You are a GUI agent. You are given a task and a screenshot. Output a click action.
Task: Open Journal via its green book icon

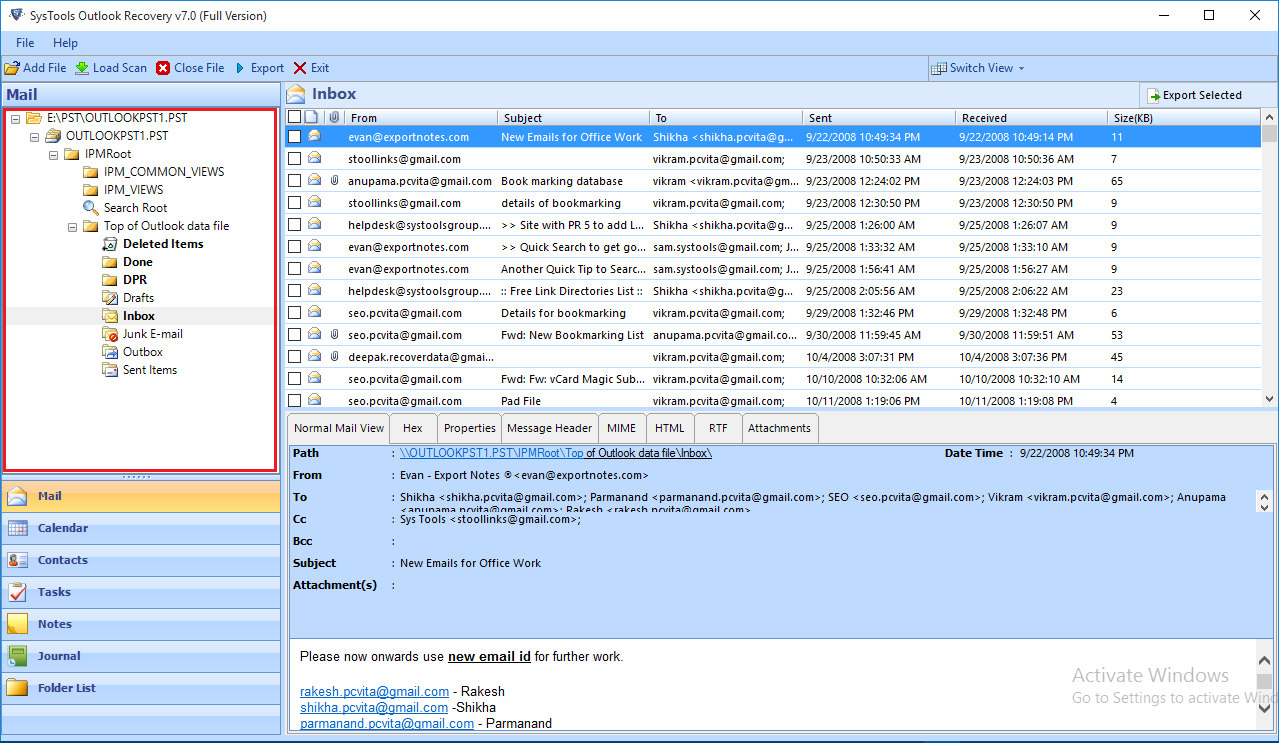click(x=18, y=656)
